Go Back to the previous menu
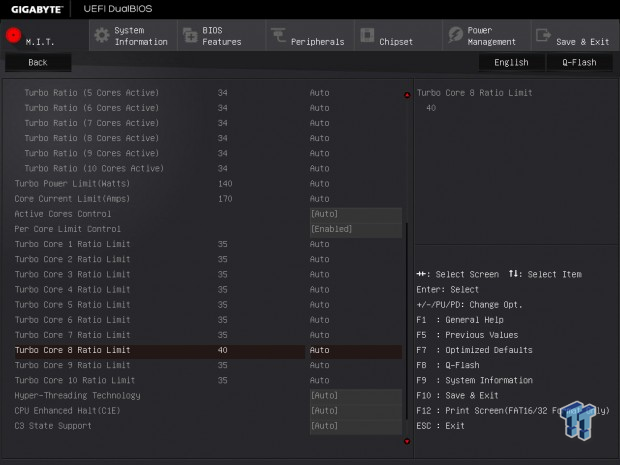The image size is (620, 465). click(38, 62)
